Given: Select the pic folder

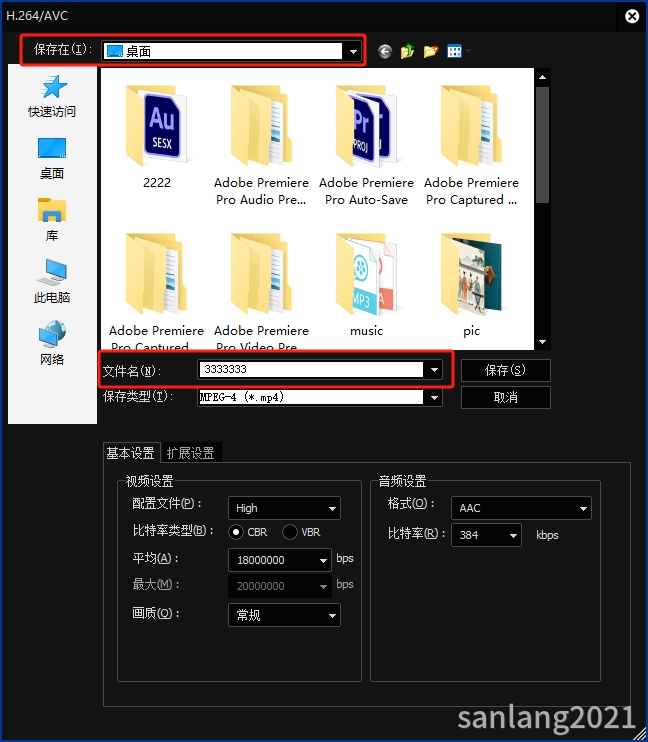Looking at the screenshot, I should click(x=471, y=285).
